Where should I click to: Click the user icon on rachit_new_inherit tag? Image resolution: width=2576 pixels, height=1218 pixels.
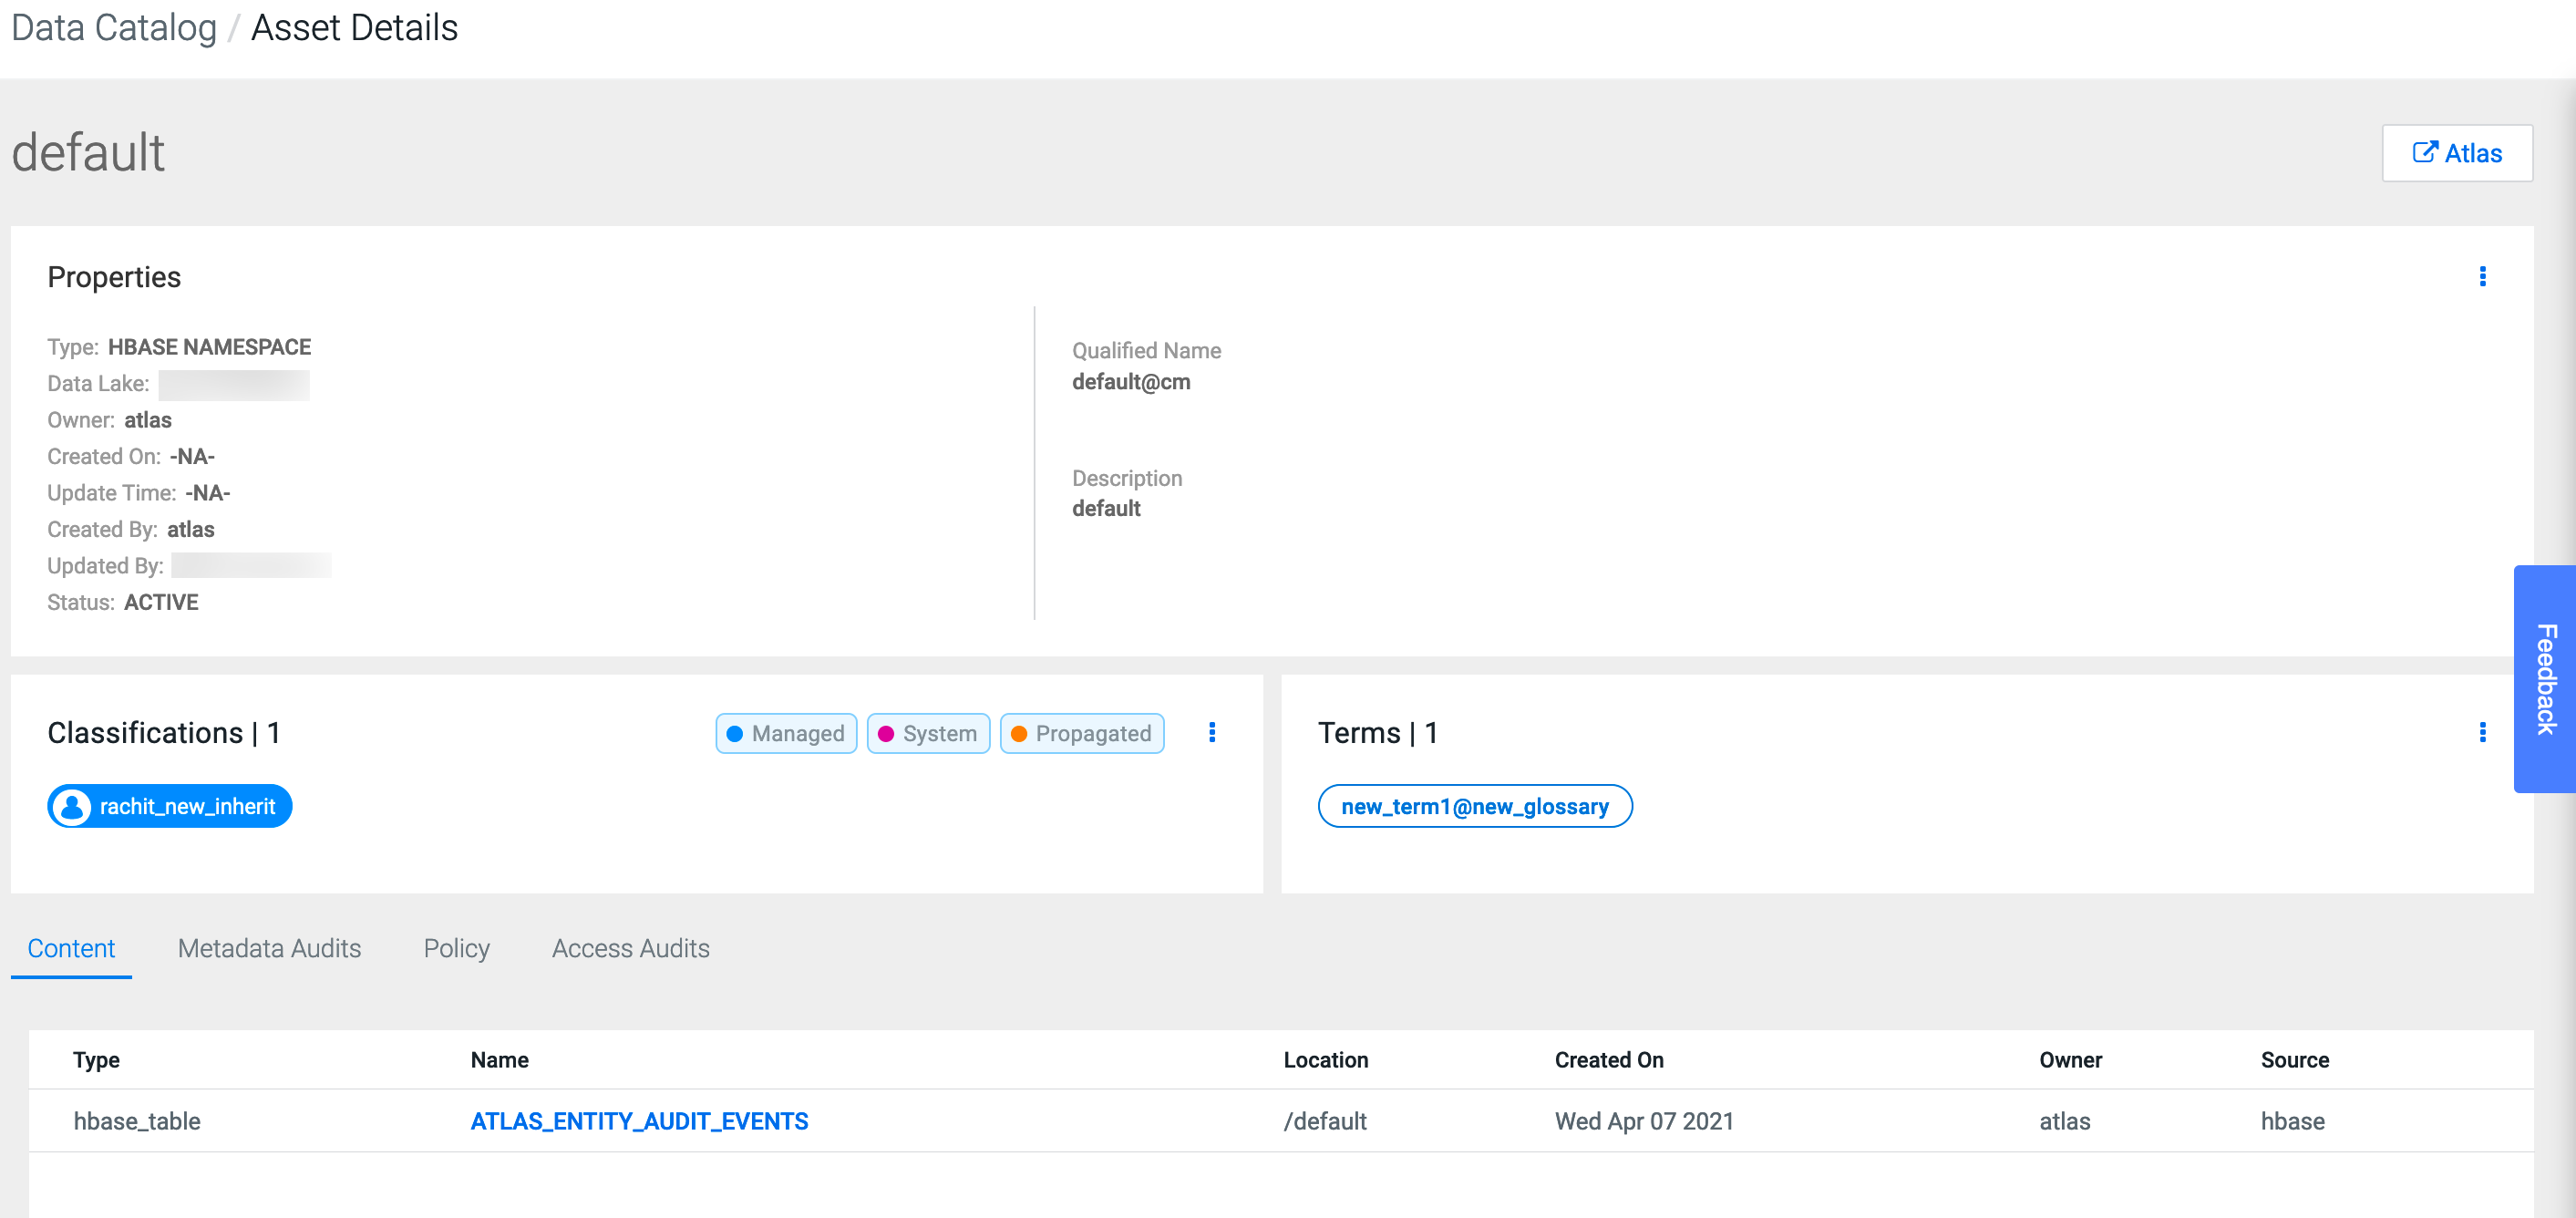point(72,806)
